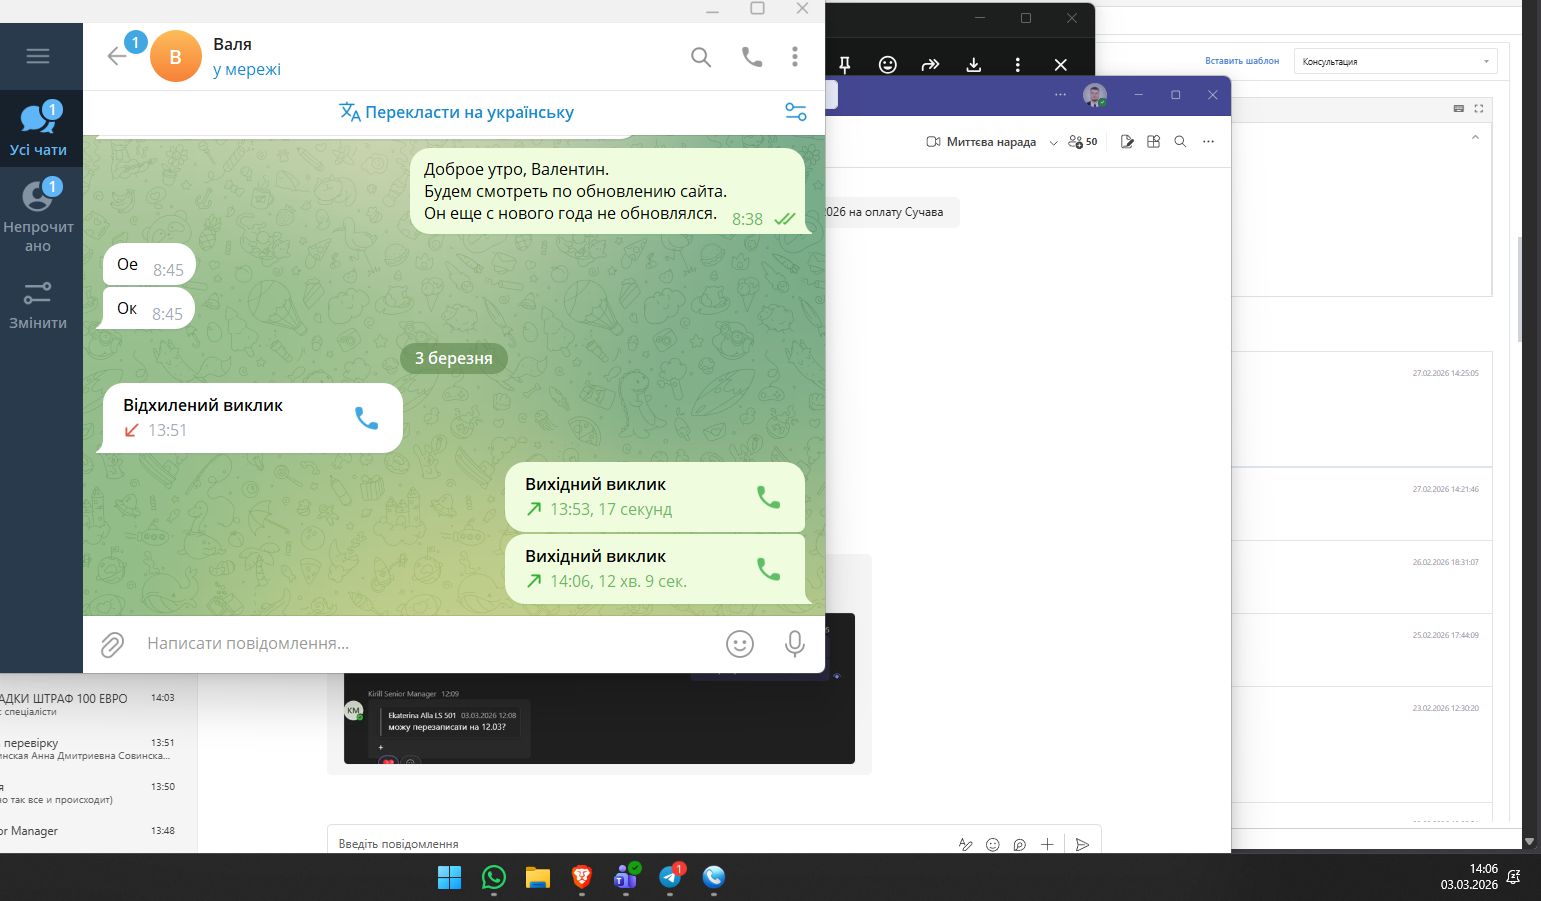Start a voice call with Валя
Viewport: 1541px width, 901px height.
pos(752,57)
